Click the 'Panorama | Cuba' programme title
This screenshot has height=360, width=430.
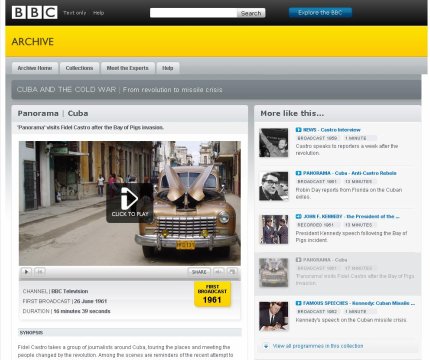pos(53,113)
